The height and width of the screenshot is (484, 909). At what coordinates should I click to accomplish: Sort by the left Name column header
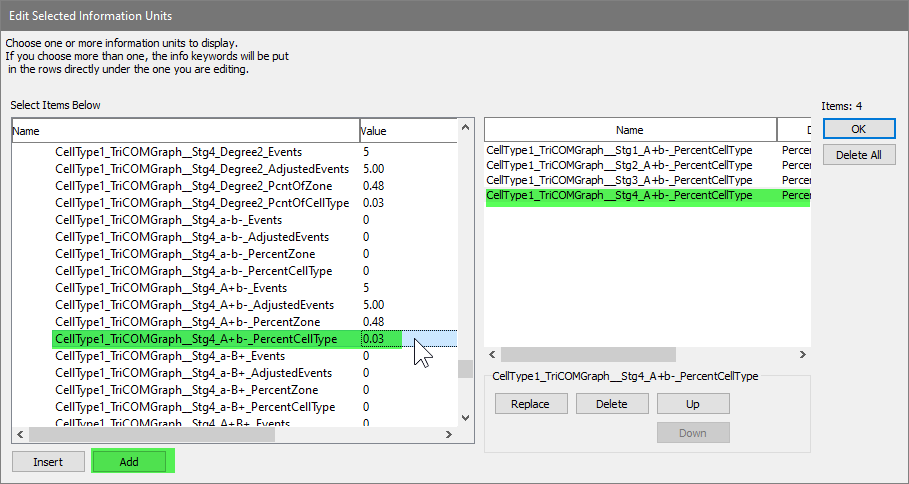click(185, 131)
